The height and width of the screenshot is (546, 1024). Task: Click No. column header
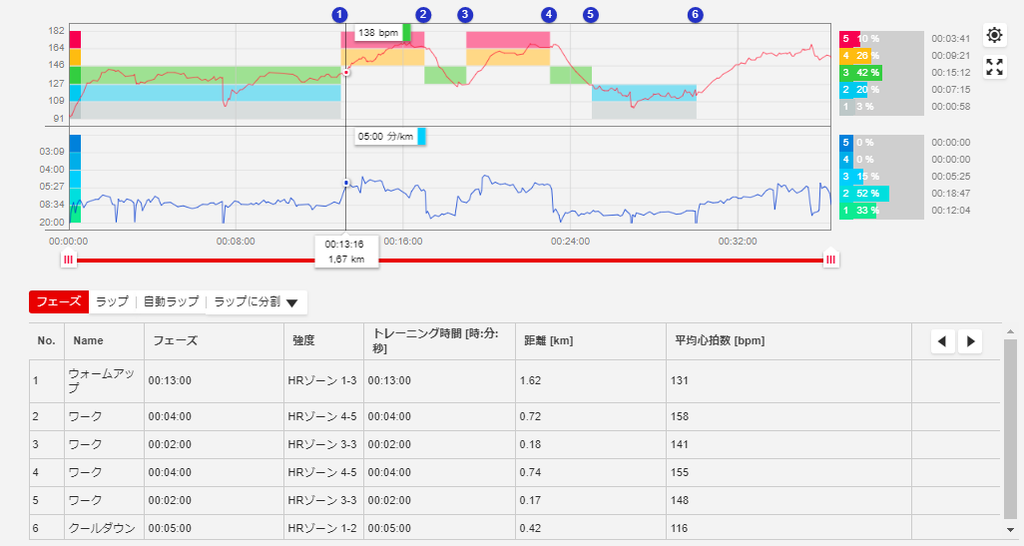(46, 341)
